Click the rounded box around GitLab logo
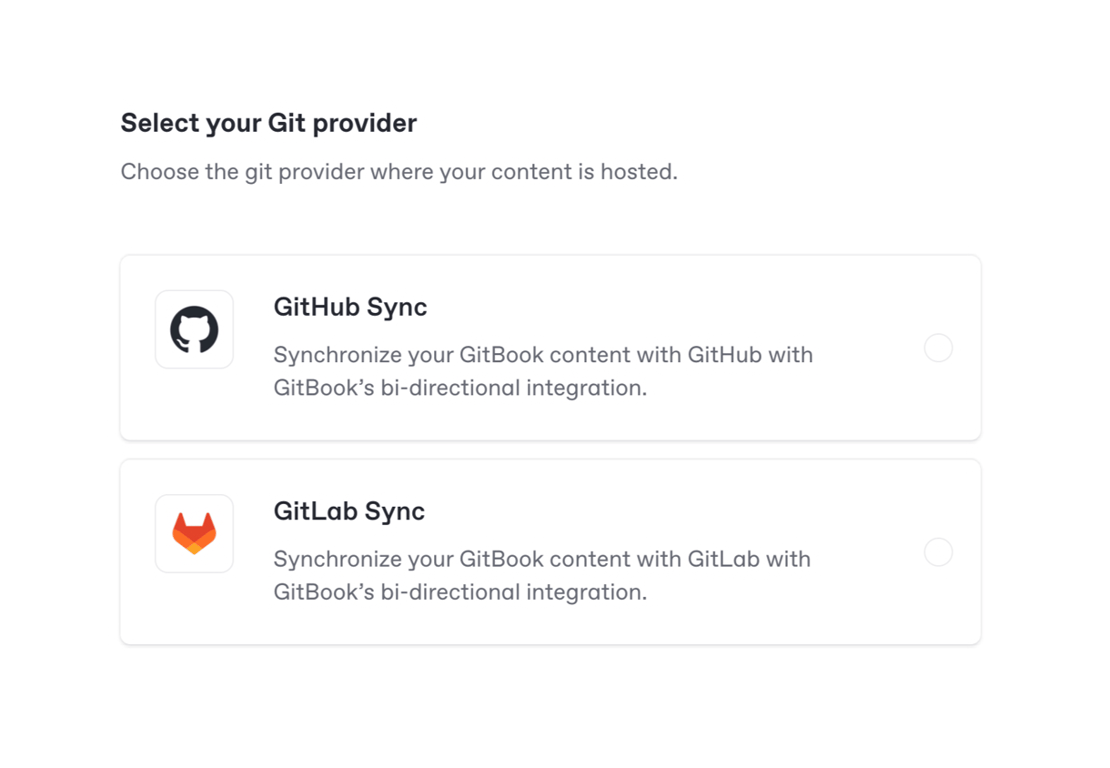Image resolution: width=1110 pixels, height=768 pixels. pos(166,506)
